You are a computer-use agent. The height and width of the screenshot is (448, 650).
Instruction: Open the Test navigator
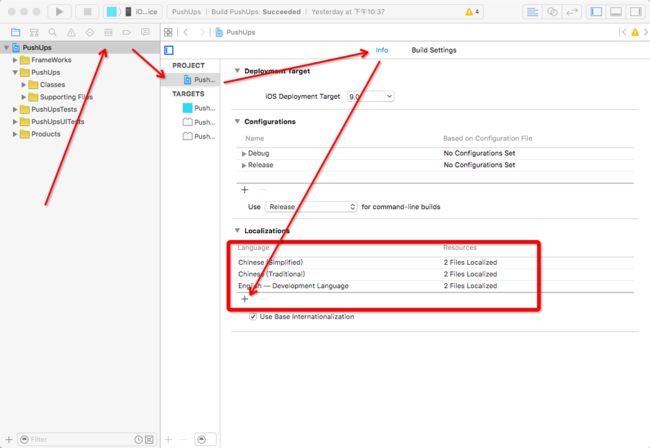click(x=90, y=32)
